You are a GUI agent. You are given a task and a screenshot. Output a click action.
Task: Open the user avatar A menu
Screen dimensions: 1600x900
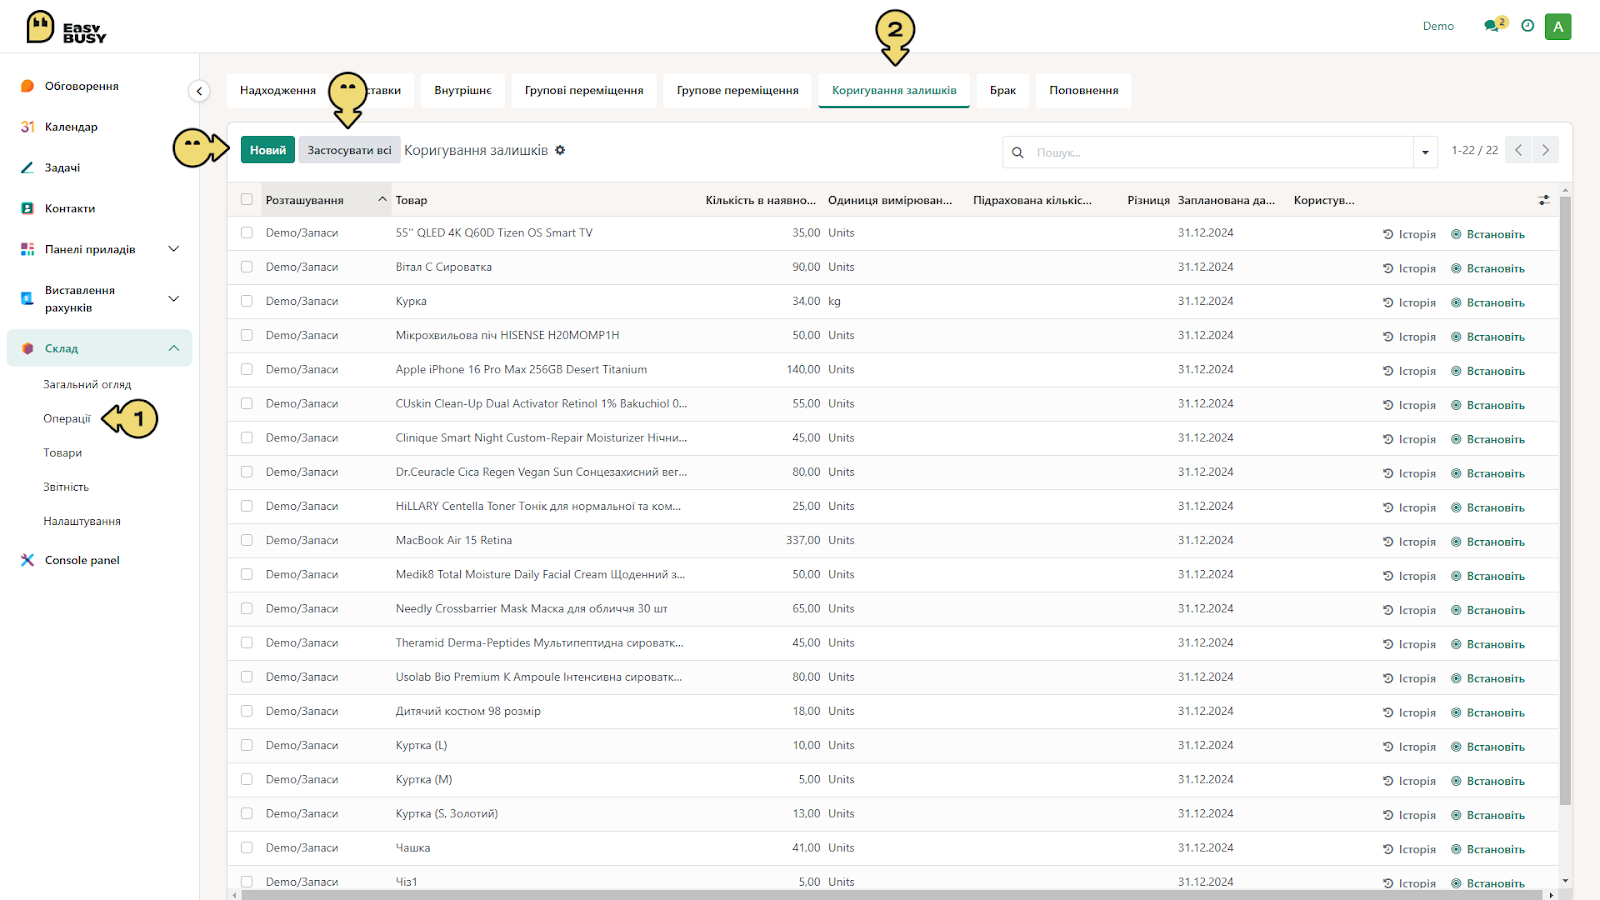[1558, 27]
